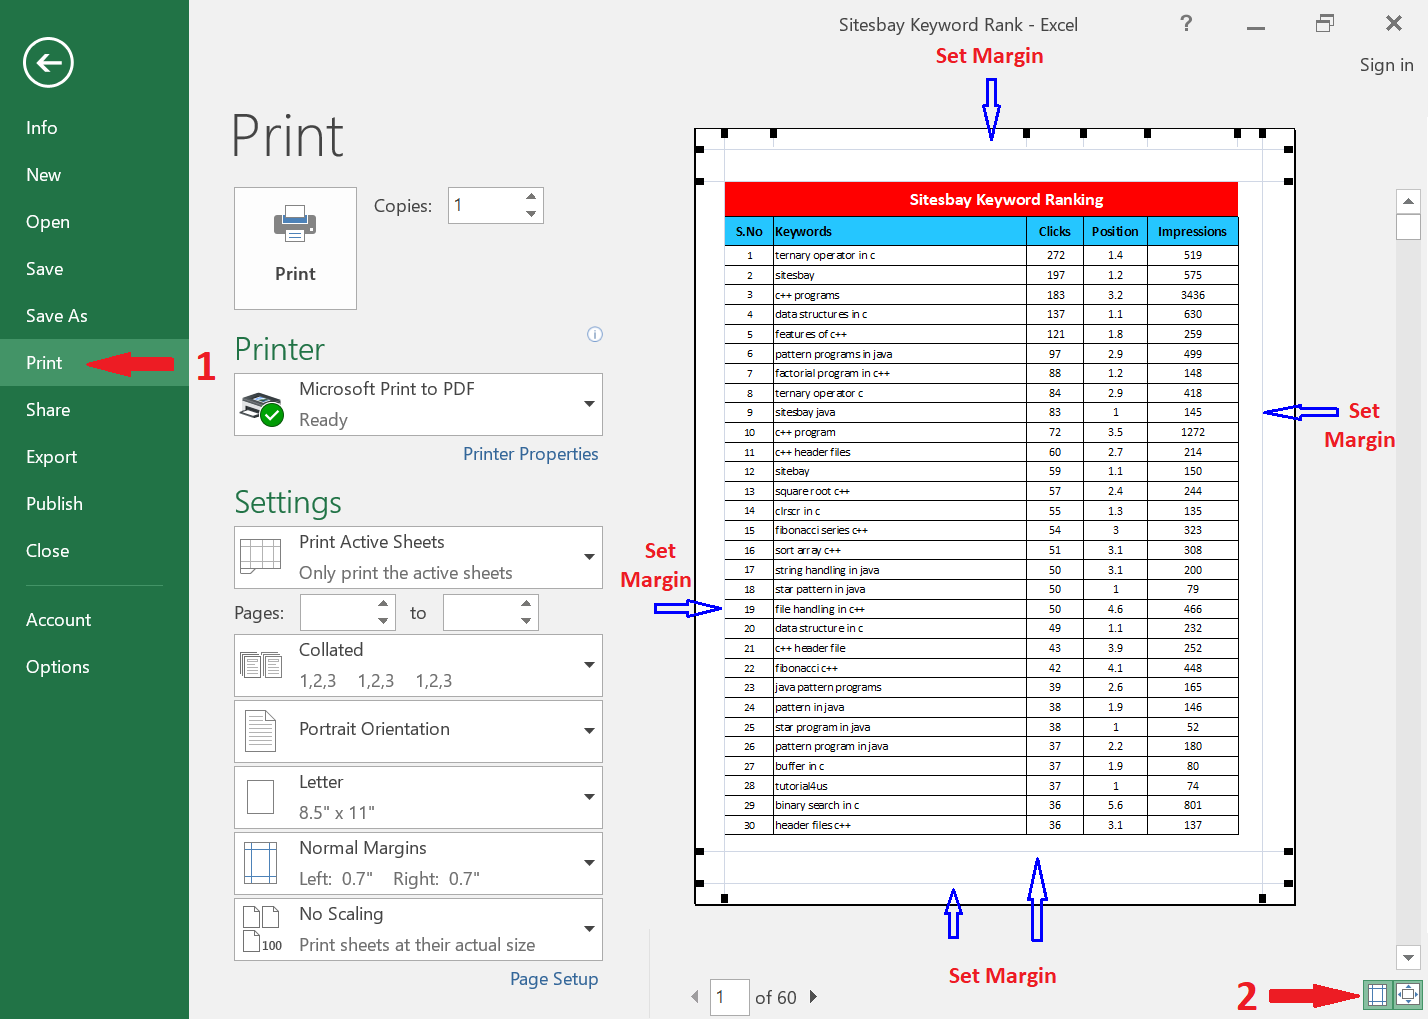Click the preview scrollbar down arrow
This screenshot has height=1019, width=1428.
coord(1408,958)
